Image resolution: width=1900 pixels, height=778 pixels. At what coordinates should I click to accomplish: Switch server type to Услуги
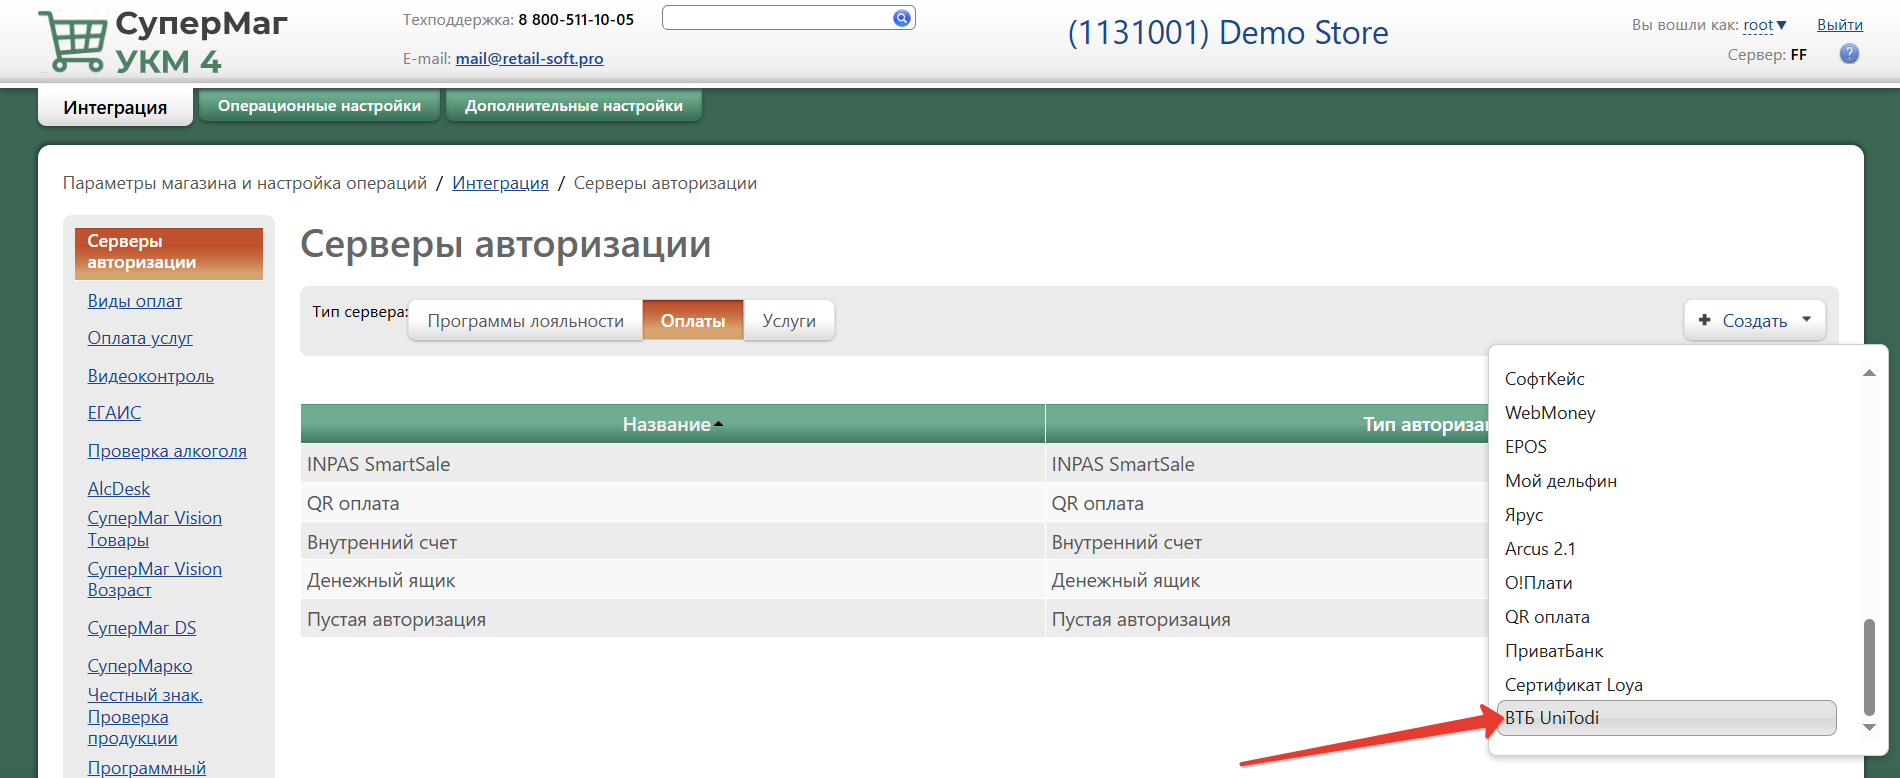pyautogui.click(x=789, y=321)
